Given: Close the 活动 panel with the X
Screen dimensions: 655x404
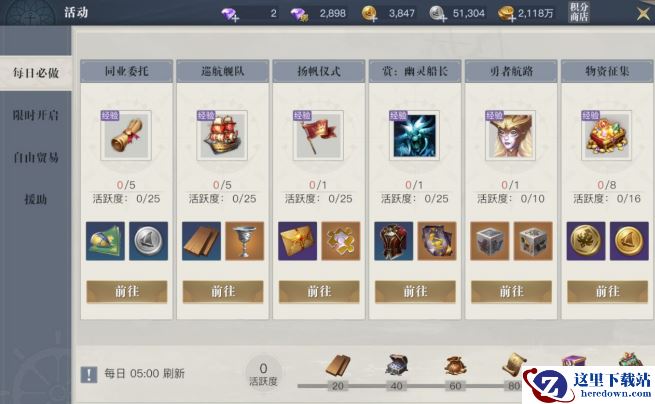Looking at the screenshot, I should (x=643, y=13).
